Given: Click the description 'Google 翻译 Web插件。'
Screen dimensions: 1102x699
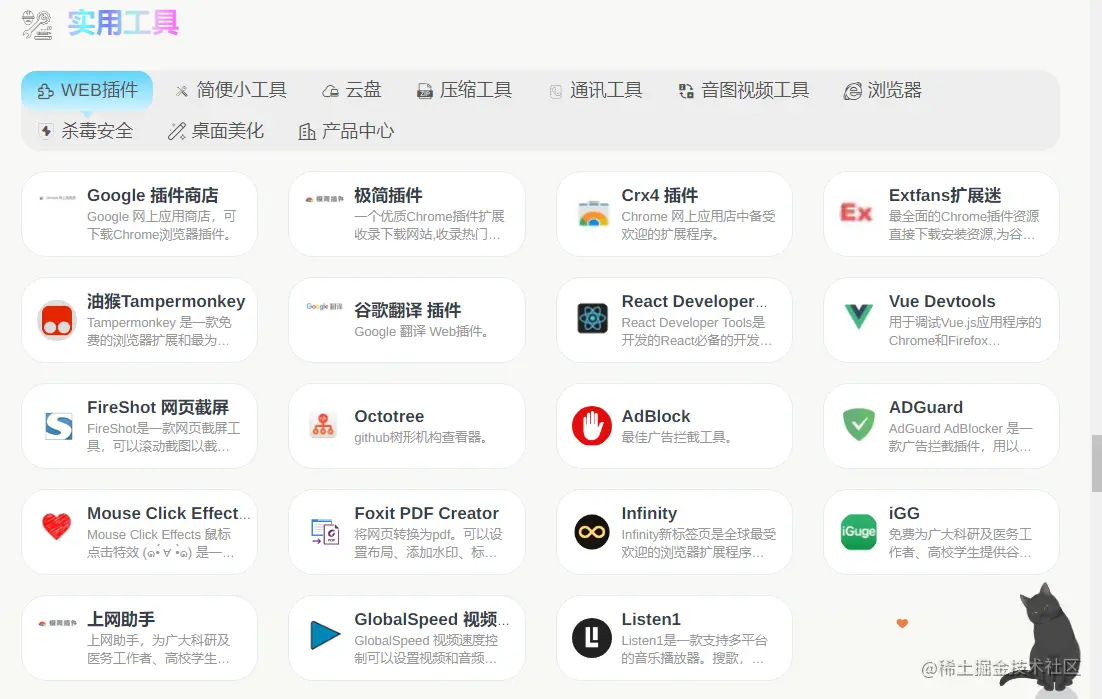Looking at the screenshot, I should (421, 332).
